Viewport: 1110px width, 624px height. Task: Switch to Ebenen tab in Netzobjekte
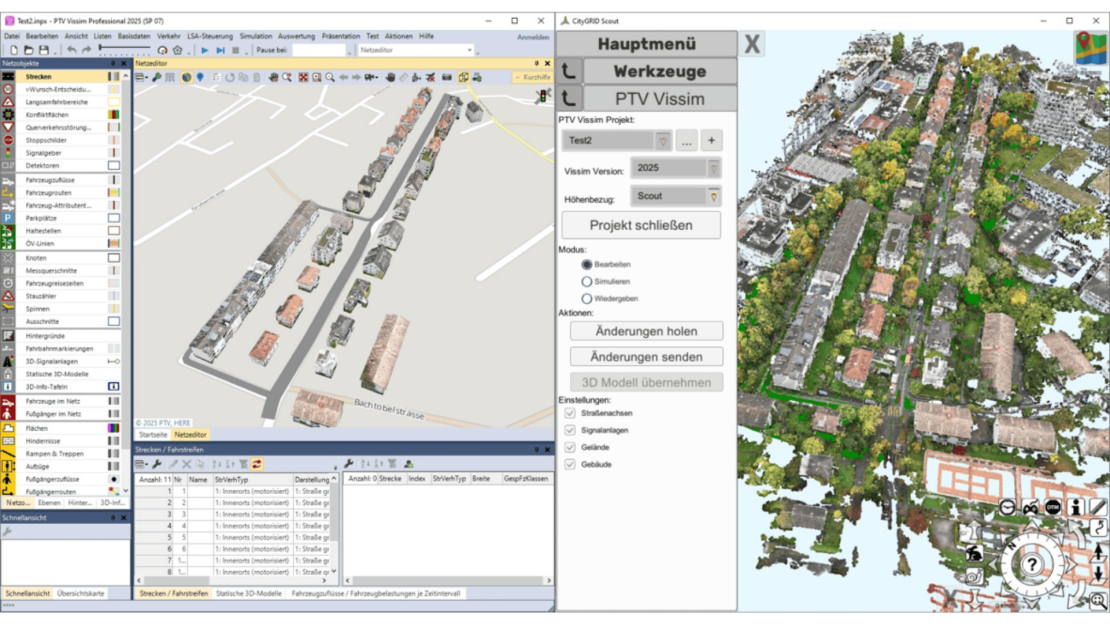[49, 503]
